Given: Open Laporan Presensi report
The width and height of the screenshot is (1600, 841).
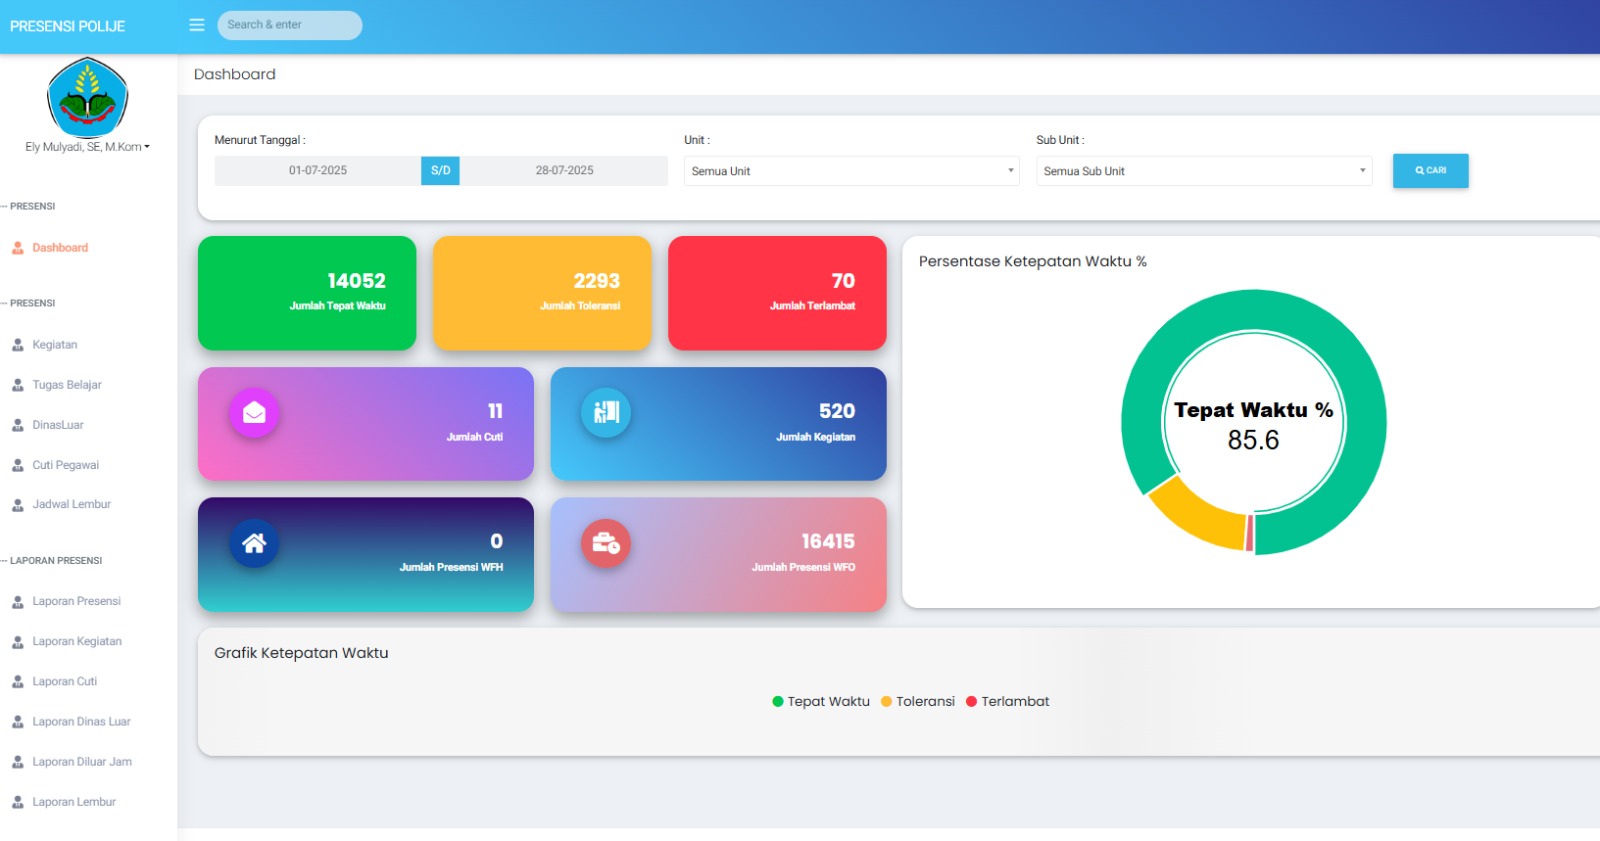Looking at the screenshot, I should (x=77, y=602).
